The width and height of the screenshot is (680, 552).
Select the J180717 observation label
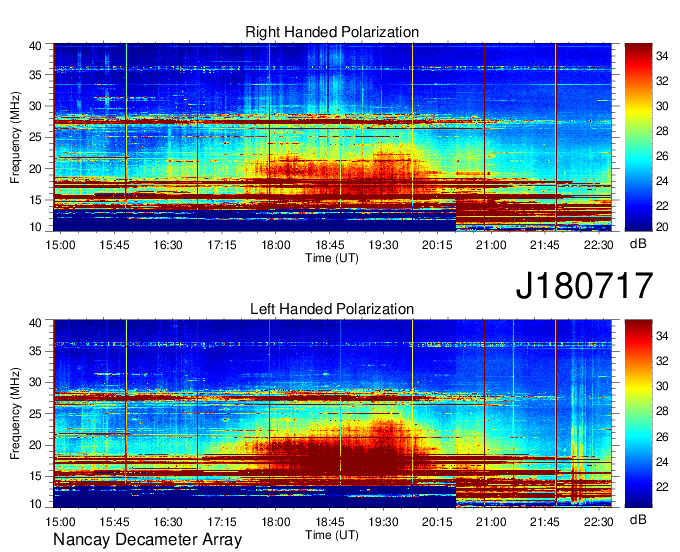pos(584,286)
